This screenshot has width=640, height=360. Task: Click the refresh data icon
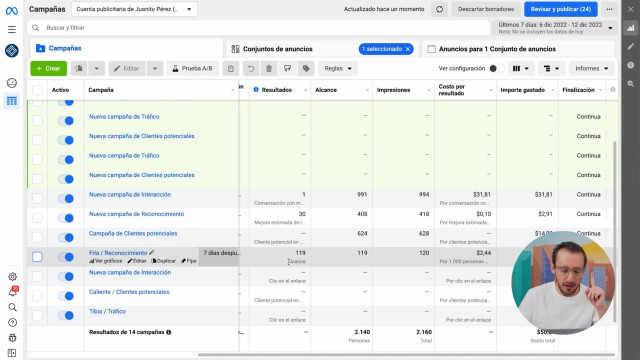coord(440,9)
